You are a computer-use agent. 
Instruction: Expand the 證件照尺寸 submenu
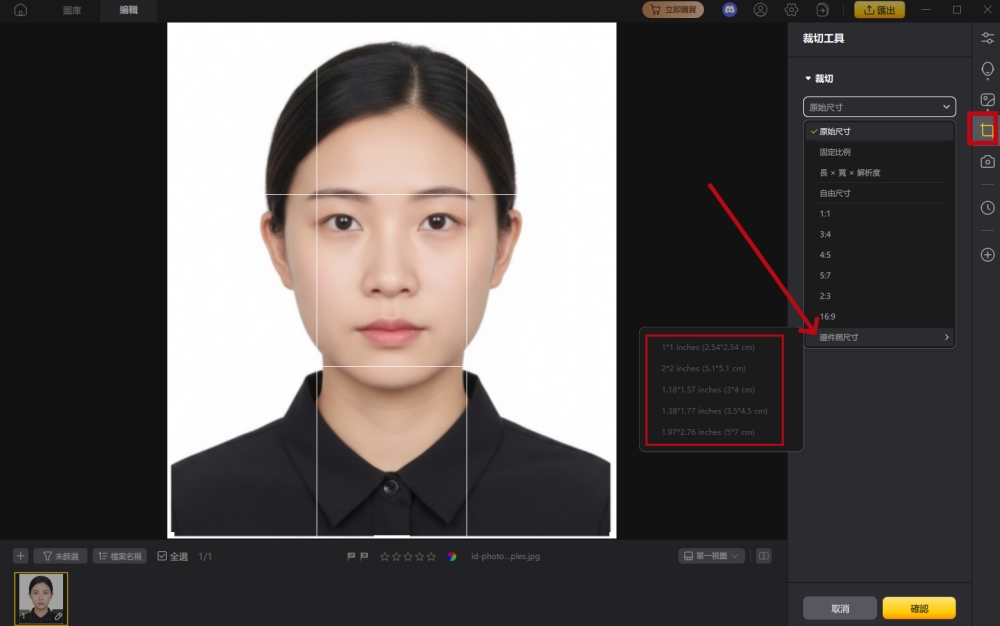coord(879,338)
